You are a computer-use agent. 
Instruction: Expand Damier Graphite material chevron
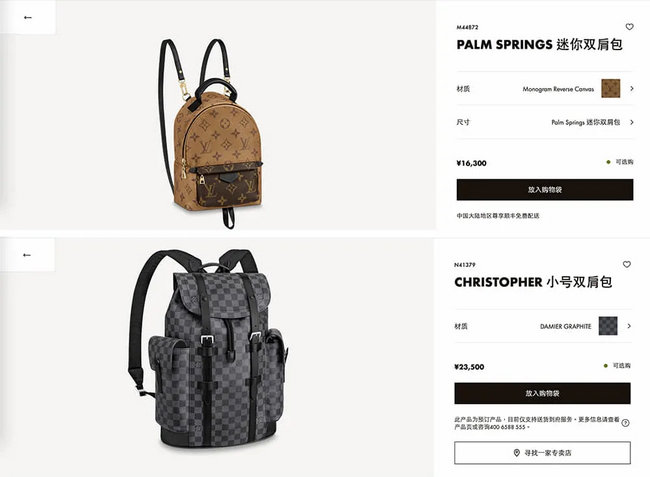[629, 326]
